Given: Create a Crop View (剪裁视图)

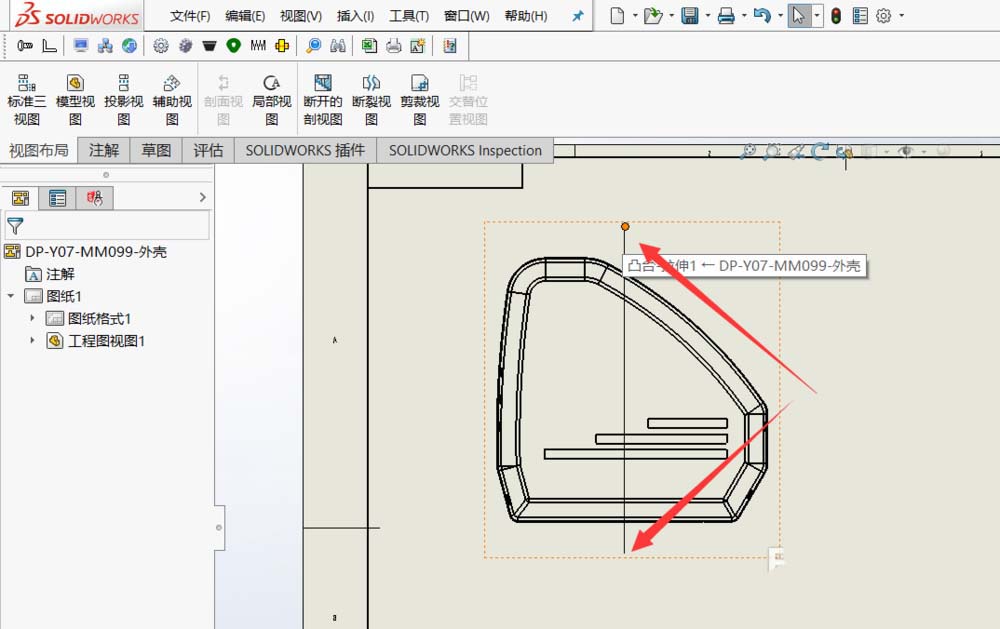Looking at the screenshot, I should (420, 100).
